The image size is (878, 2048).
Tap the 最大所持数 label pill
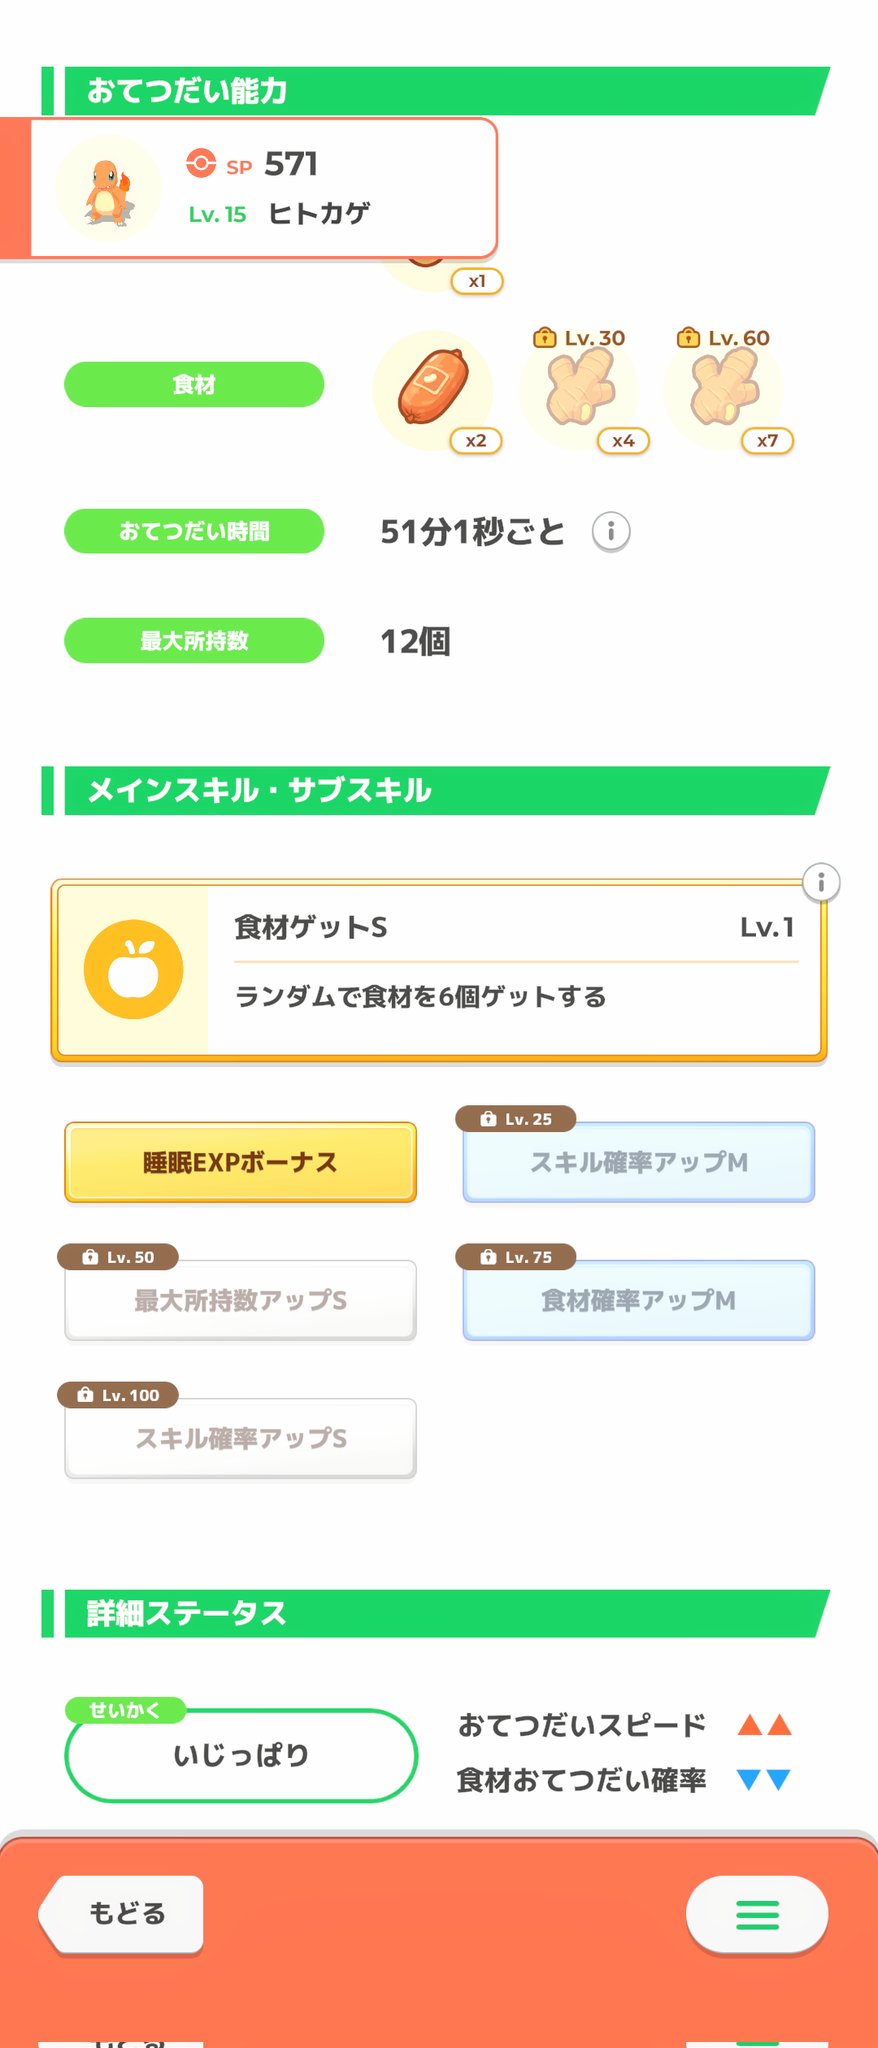(194, 641)
